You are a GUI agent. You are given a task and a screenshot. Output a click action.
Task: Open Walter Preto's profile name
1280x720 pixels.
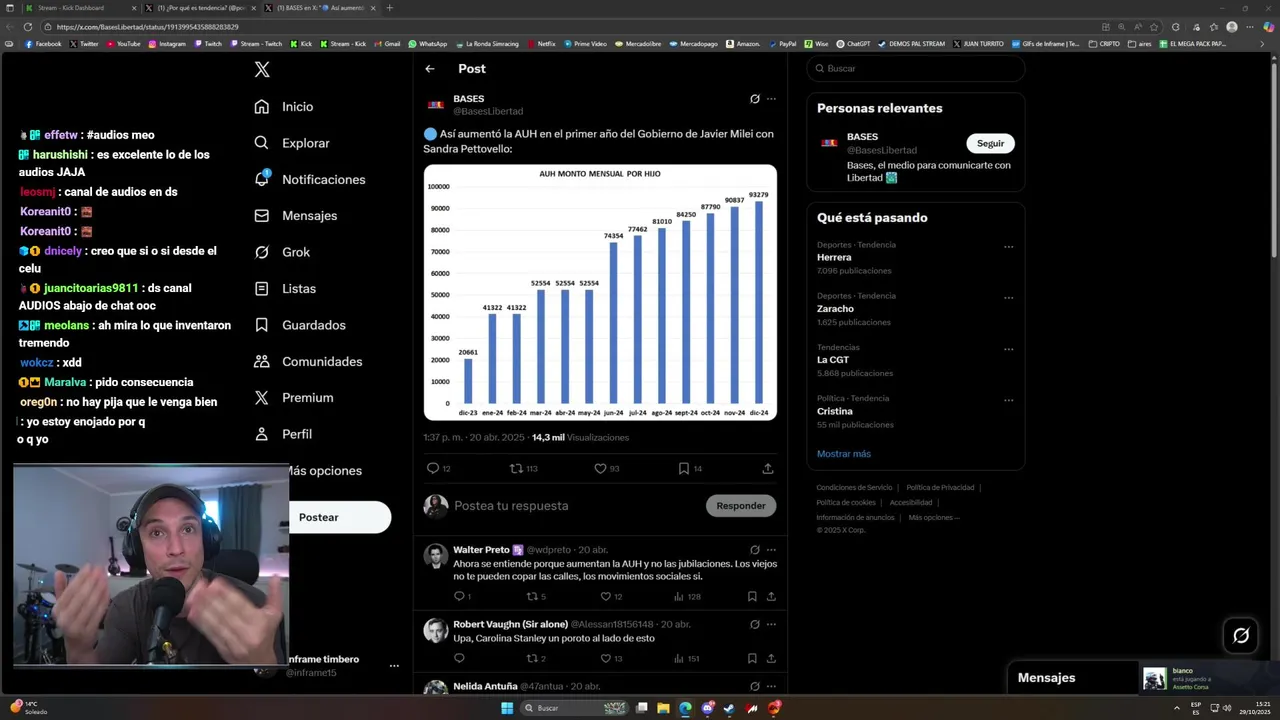481,550
